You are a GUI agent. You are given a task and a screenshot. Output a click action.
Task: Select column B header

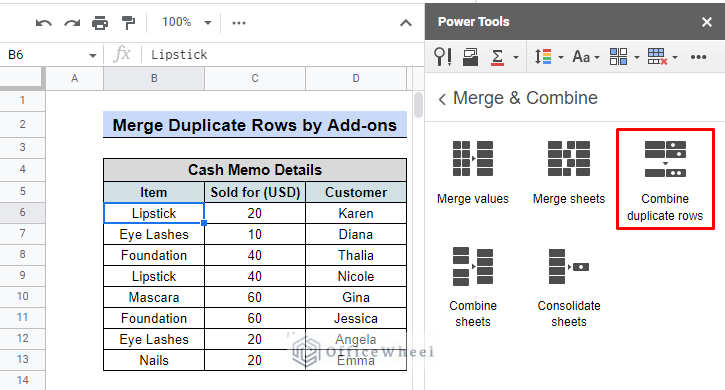coord(154,79)
